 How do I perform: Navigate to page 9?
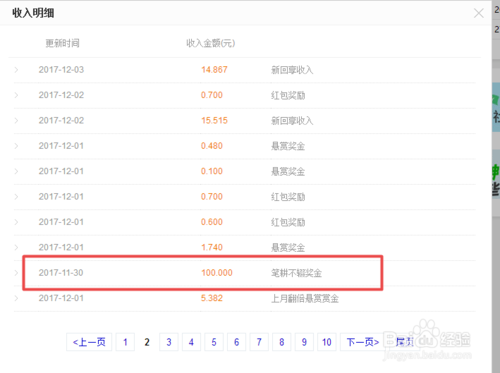(304, 342)
